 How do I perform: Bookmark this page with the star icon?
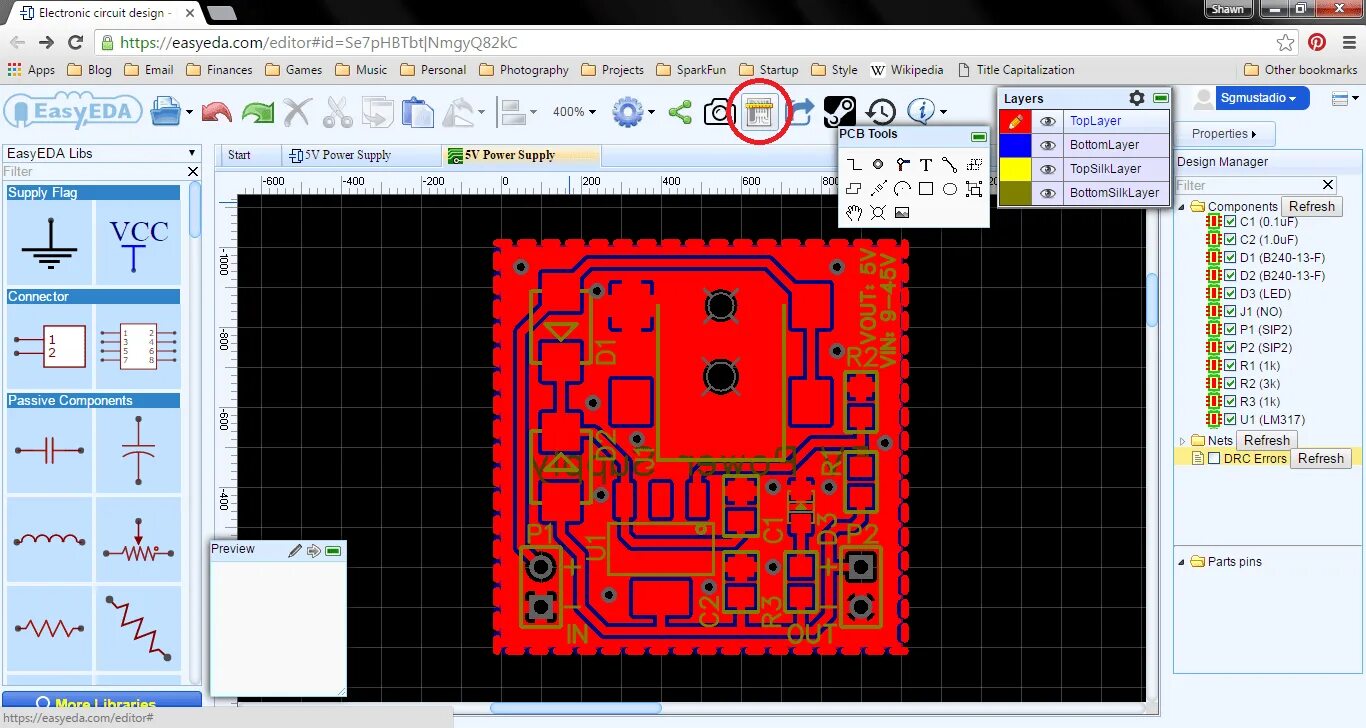(1286, 42)
